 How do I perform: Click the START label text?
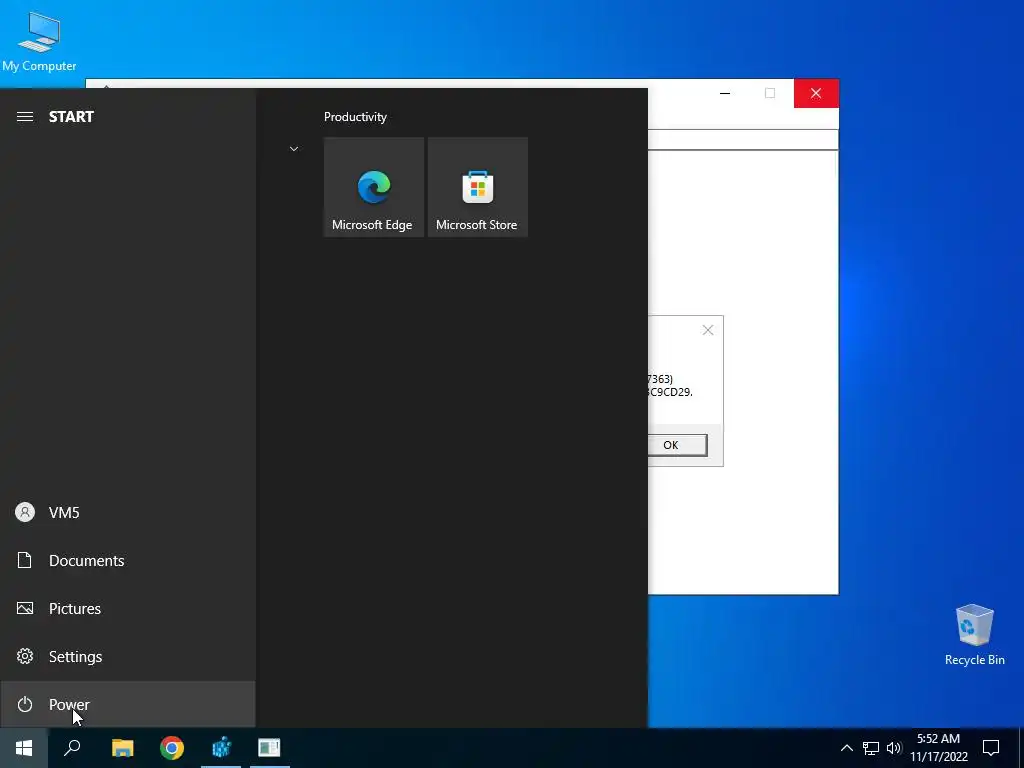pyautogui.click(x=71, y=117)
